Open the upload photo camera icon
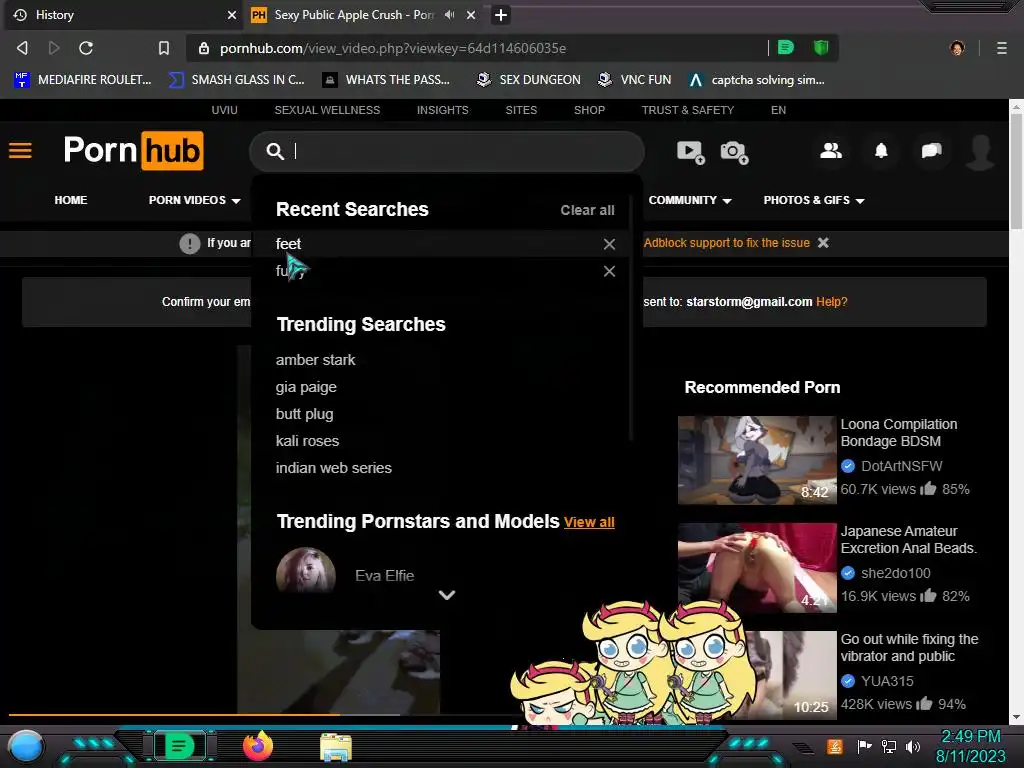Image resolution: width=1024 pixels, height=768 pixels. click(x=734, y=152)
